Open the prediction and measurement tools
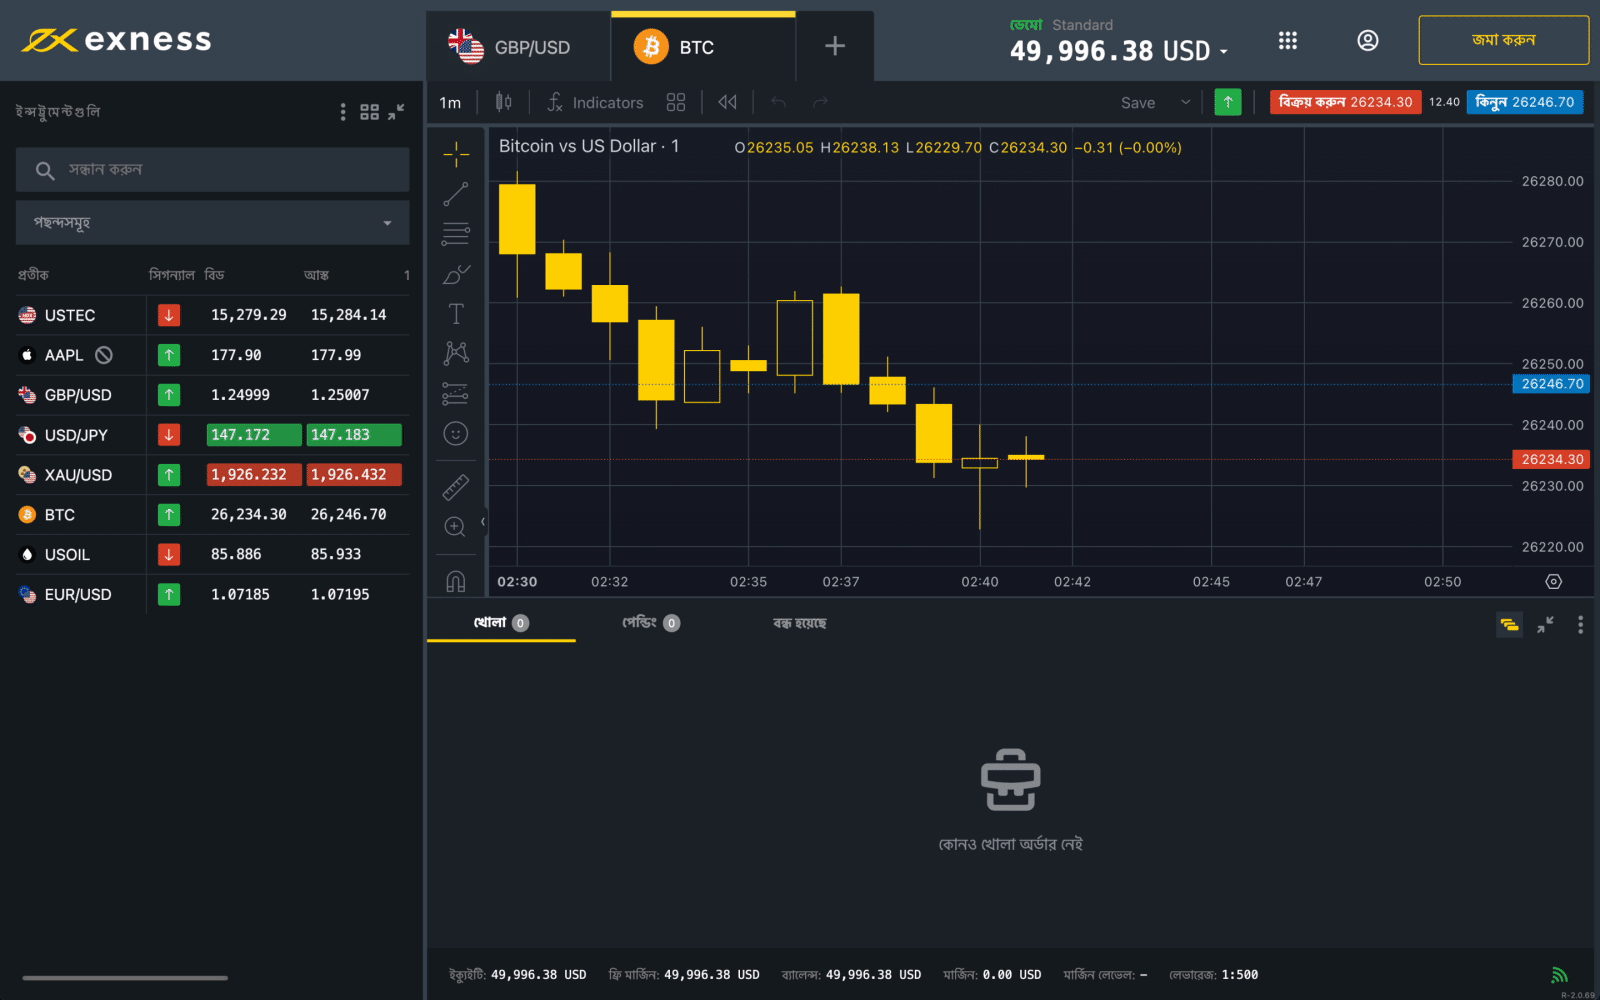The width and height of the screenshot is (1600, 1000). pos(456,393)
